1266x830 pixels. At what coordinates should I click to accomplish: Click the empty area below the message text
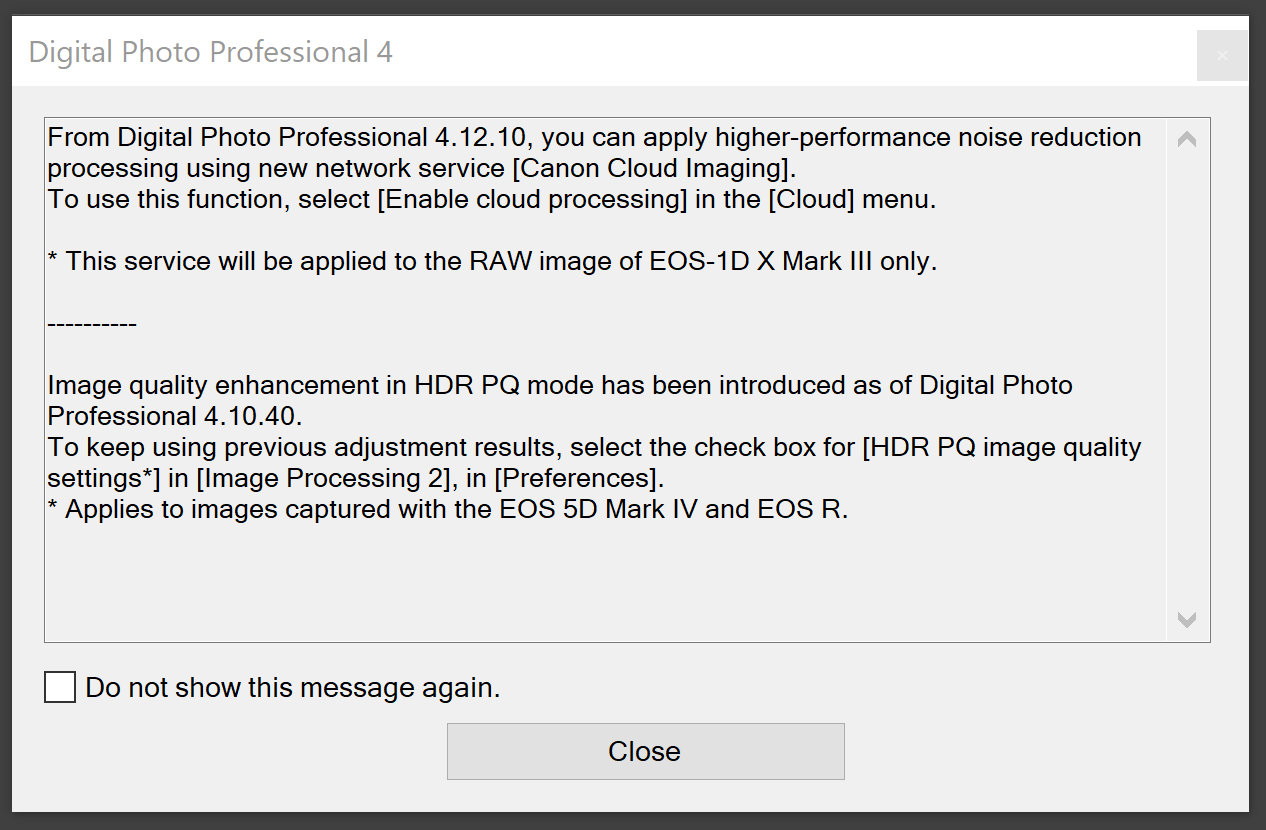pos(600,580)
